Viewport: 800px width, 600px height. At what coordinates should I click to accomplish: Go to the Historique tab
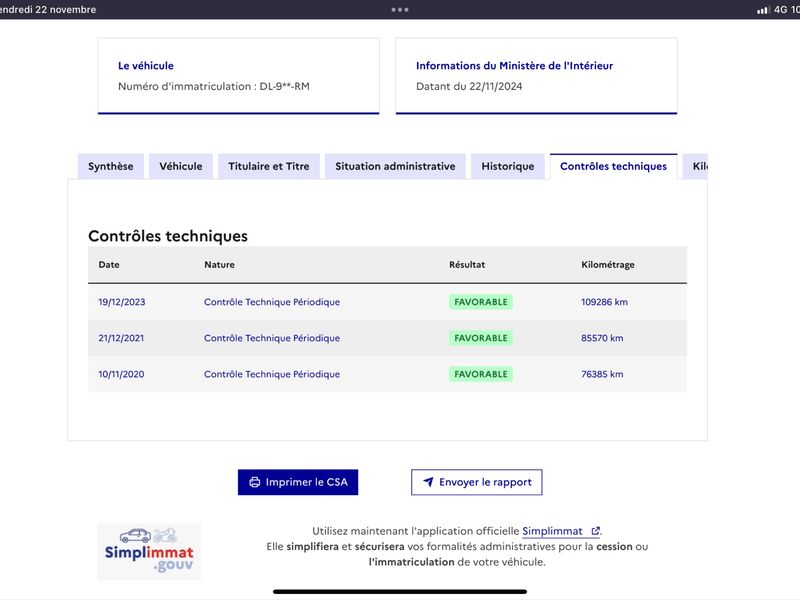pos(508,166)
